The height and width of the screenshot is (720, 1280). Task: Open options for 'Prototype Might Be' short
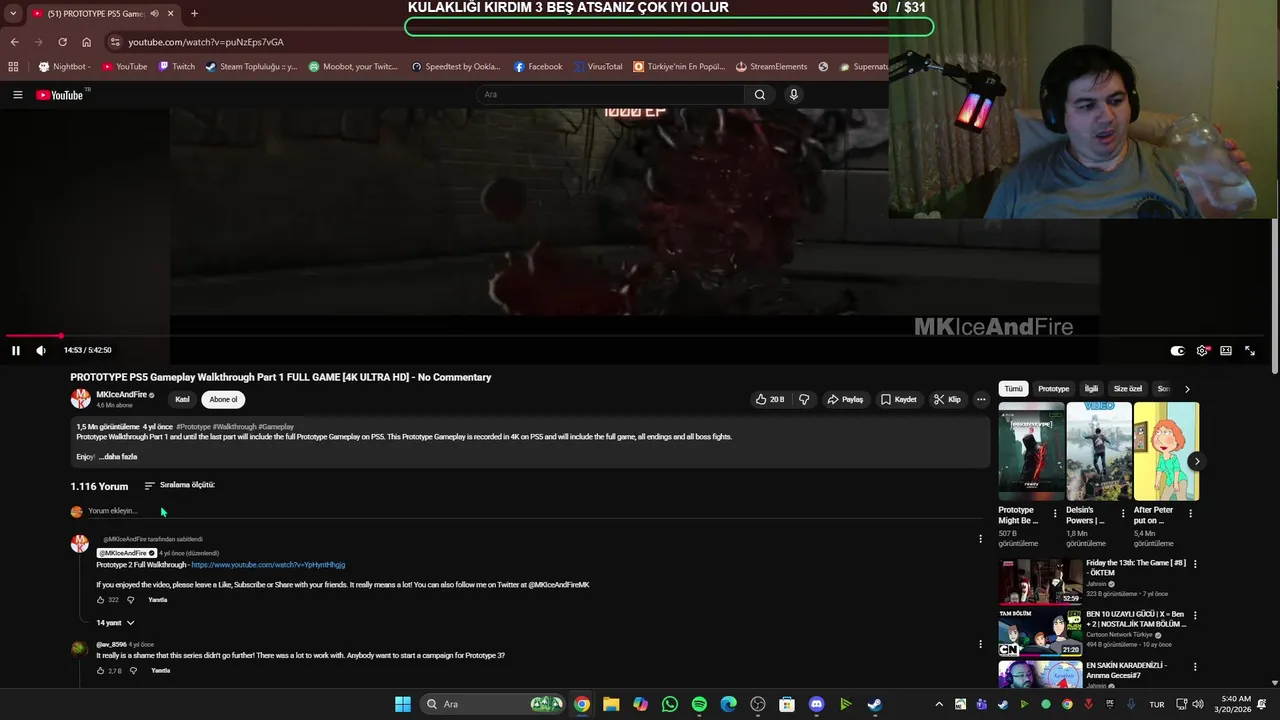tap(1055, 514)
